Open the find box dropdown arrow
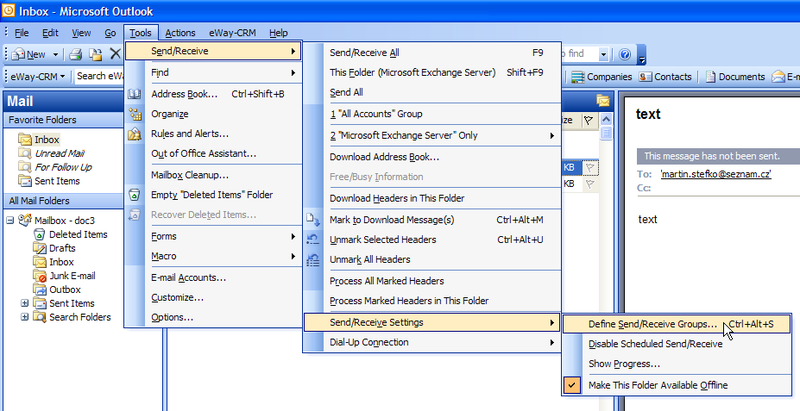Viewport: 800px width, 411px height. pos(604,54)
